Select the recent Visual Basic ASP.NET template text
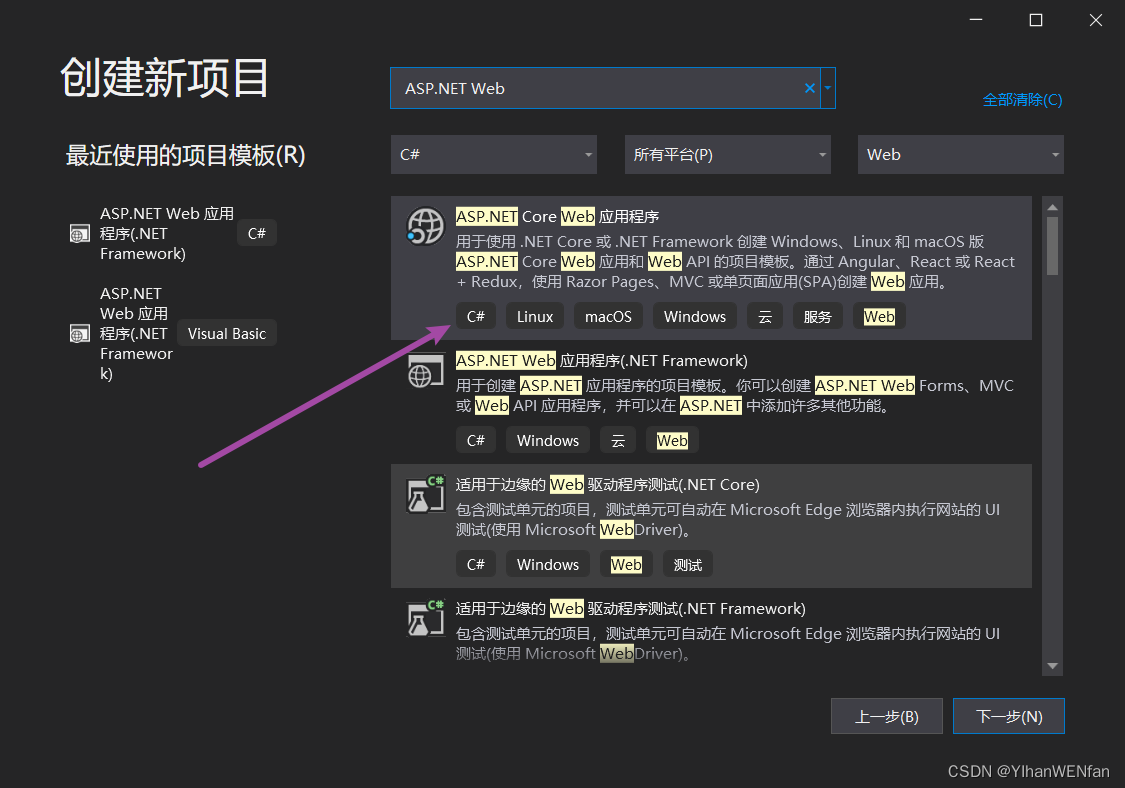 pyautogui.click(x=136, y=334)
